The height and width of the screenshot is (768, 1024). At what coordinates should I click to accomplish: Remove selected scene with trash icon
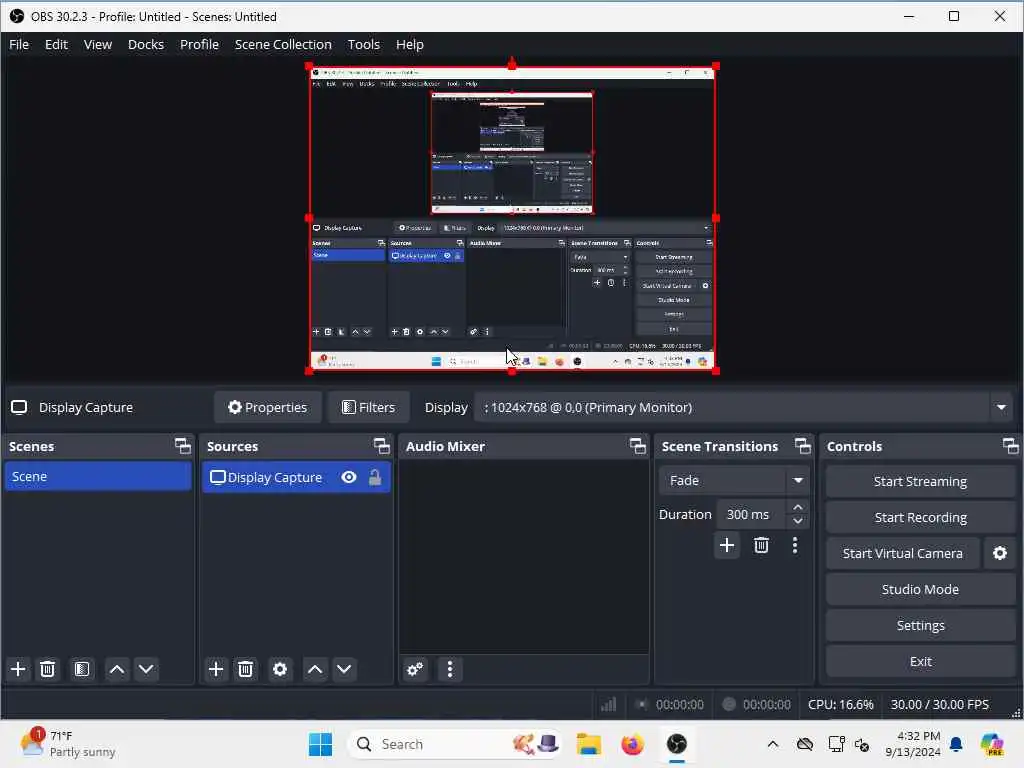pyautogui.click(x=48, y=669)
